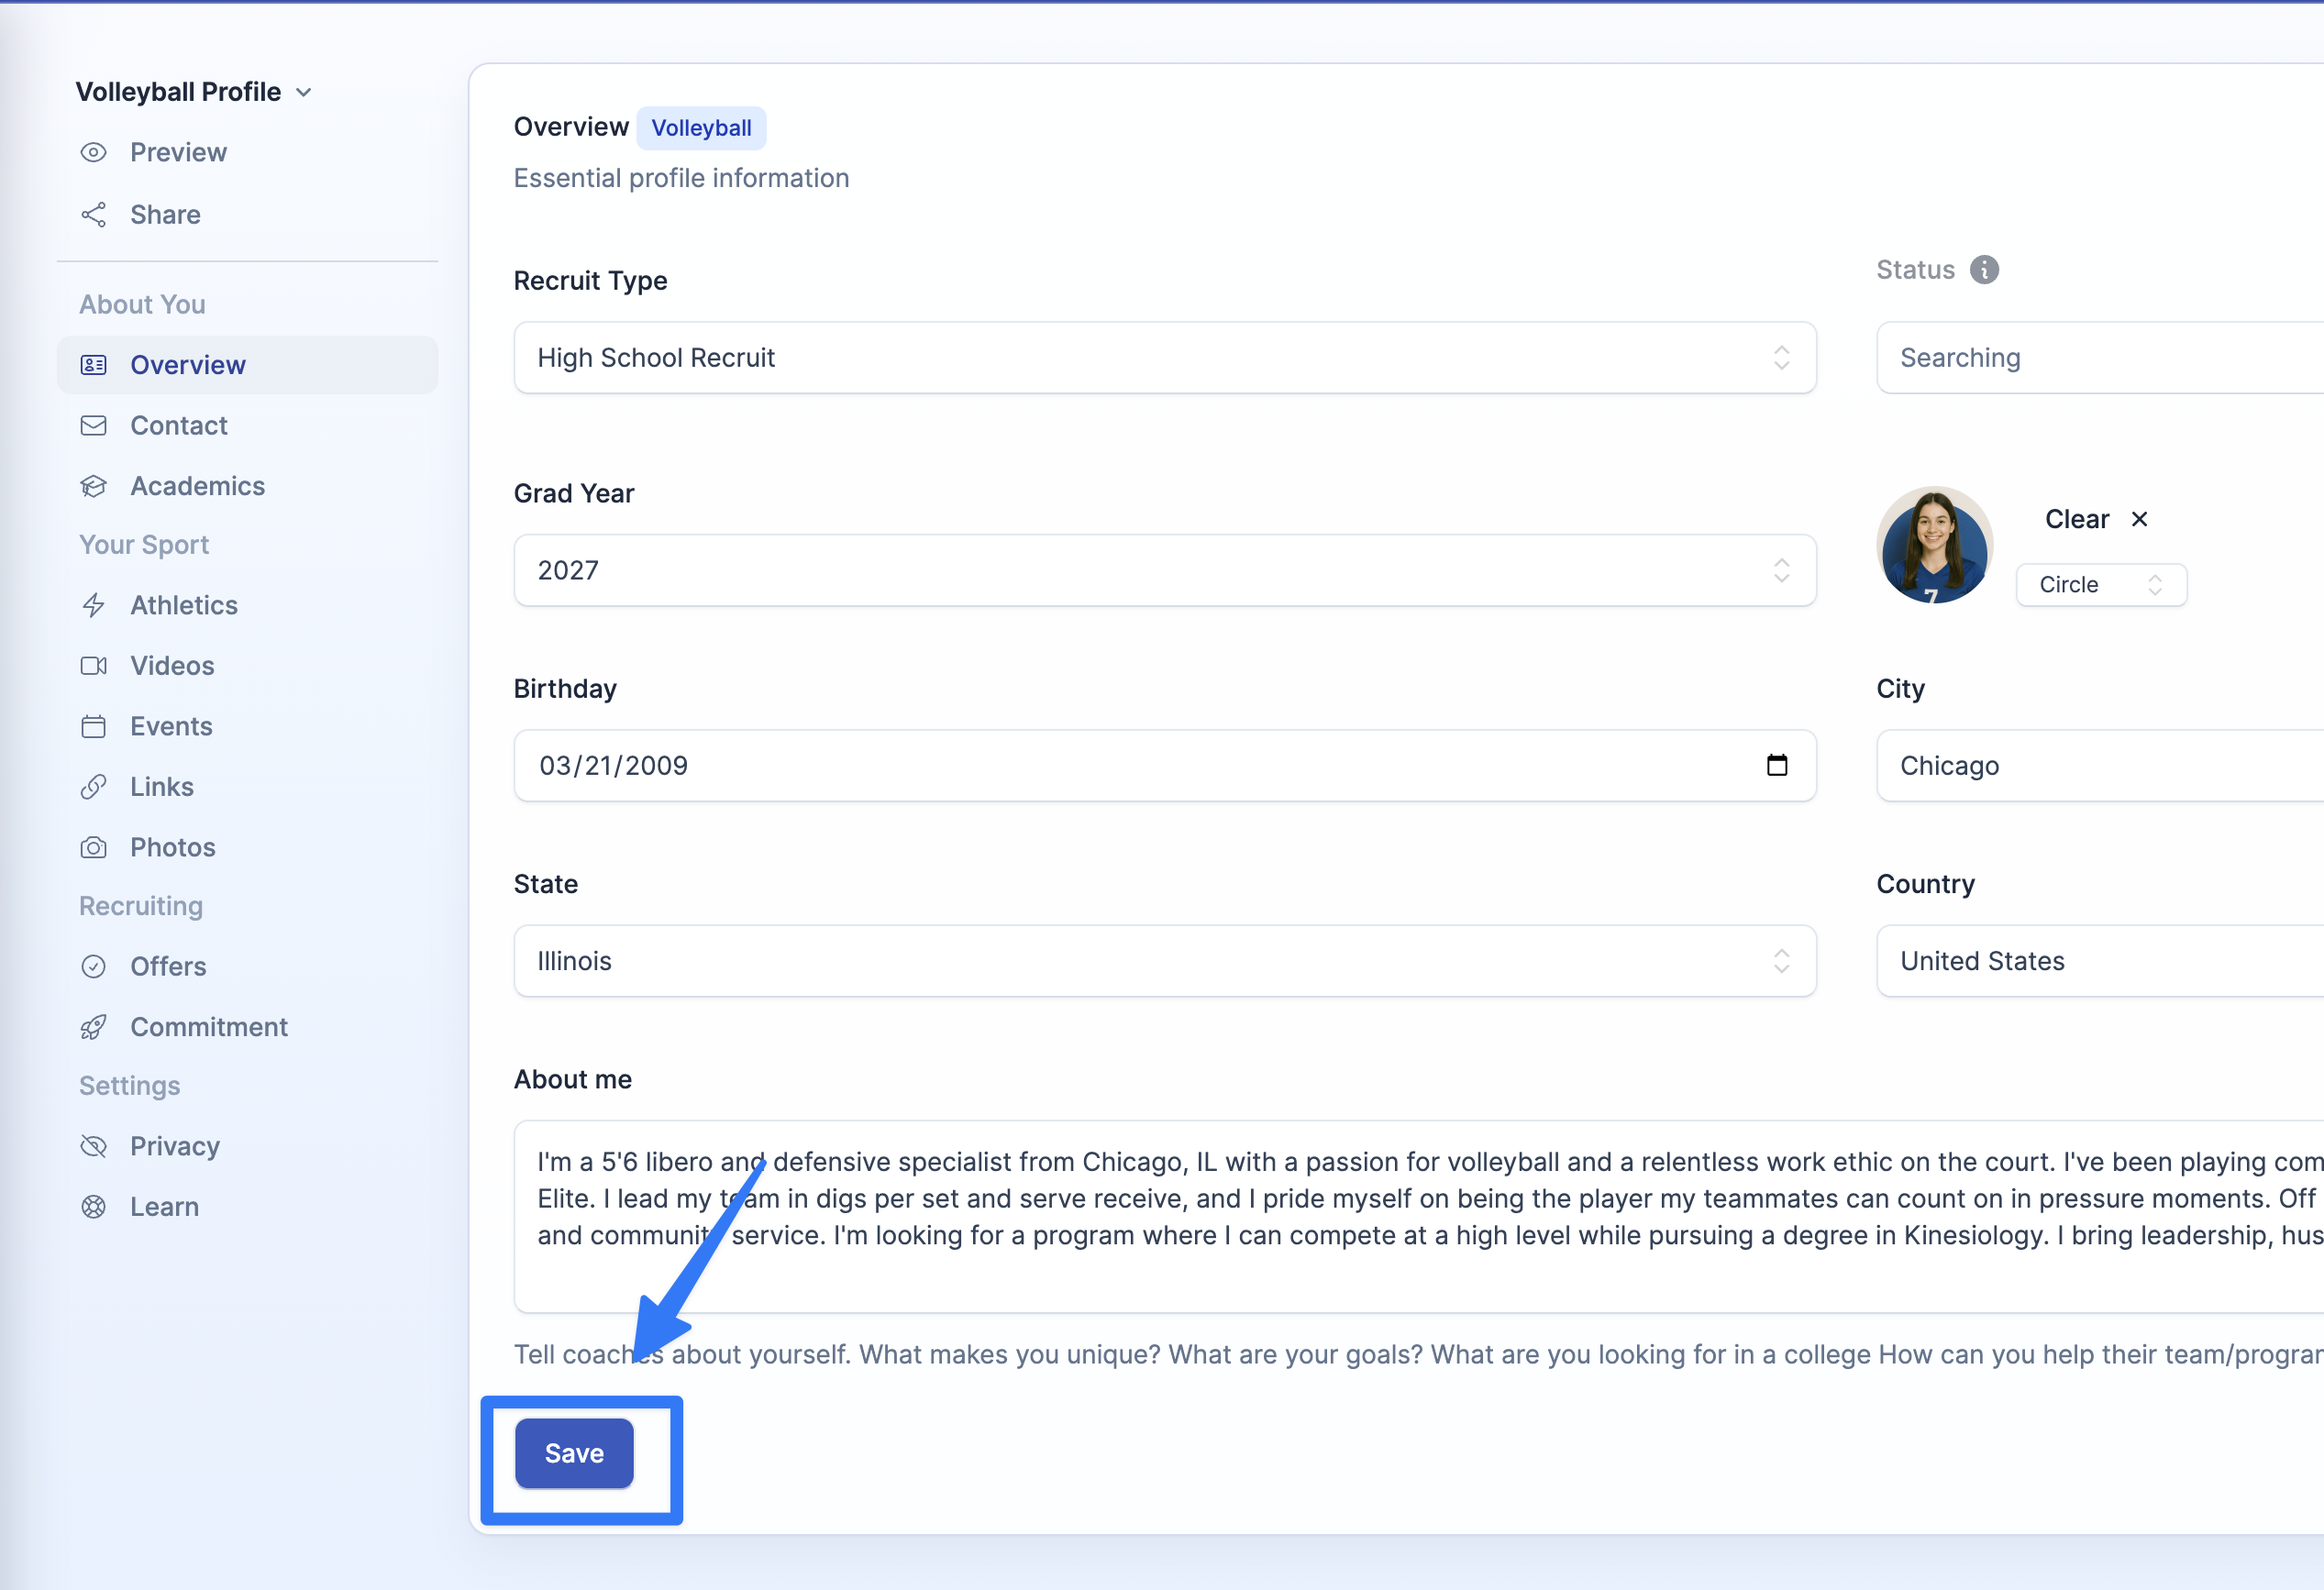This screenshot has height=1590, width=2324.
Task: Open the Privacy settings page
Action: point(174,1146)
